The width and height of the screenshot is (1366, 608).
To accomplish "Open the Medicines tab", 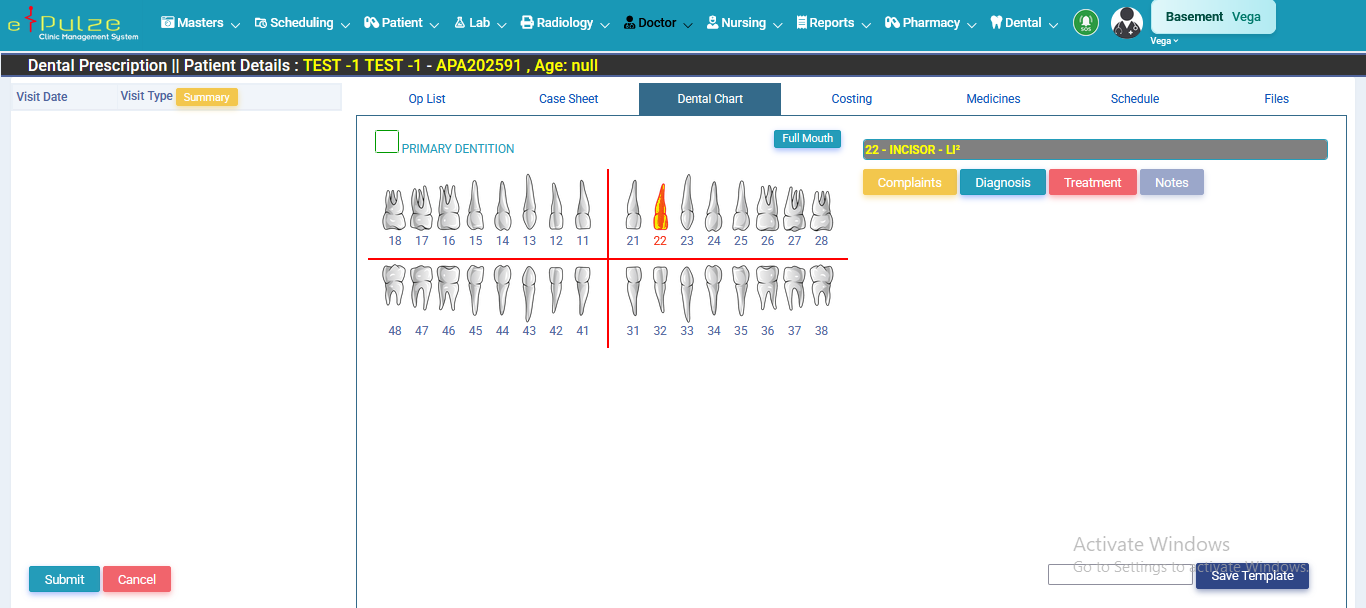I will 993,99.
